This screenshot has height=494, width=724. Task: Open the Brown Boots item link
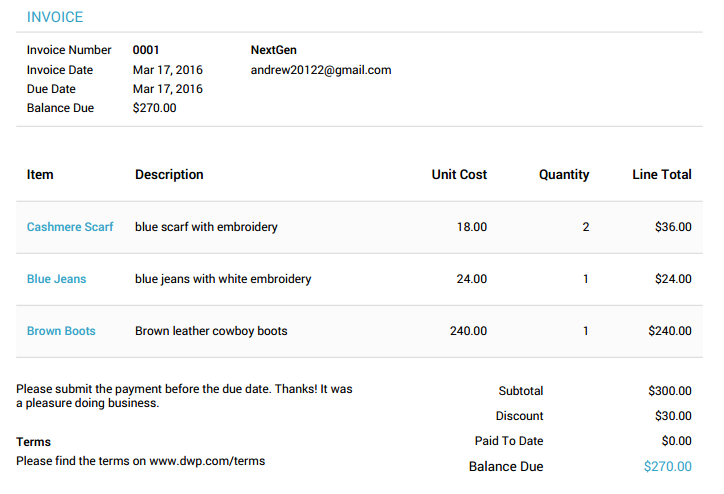pyautogui.click(x=61, y=331)
